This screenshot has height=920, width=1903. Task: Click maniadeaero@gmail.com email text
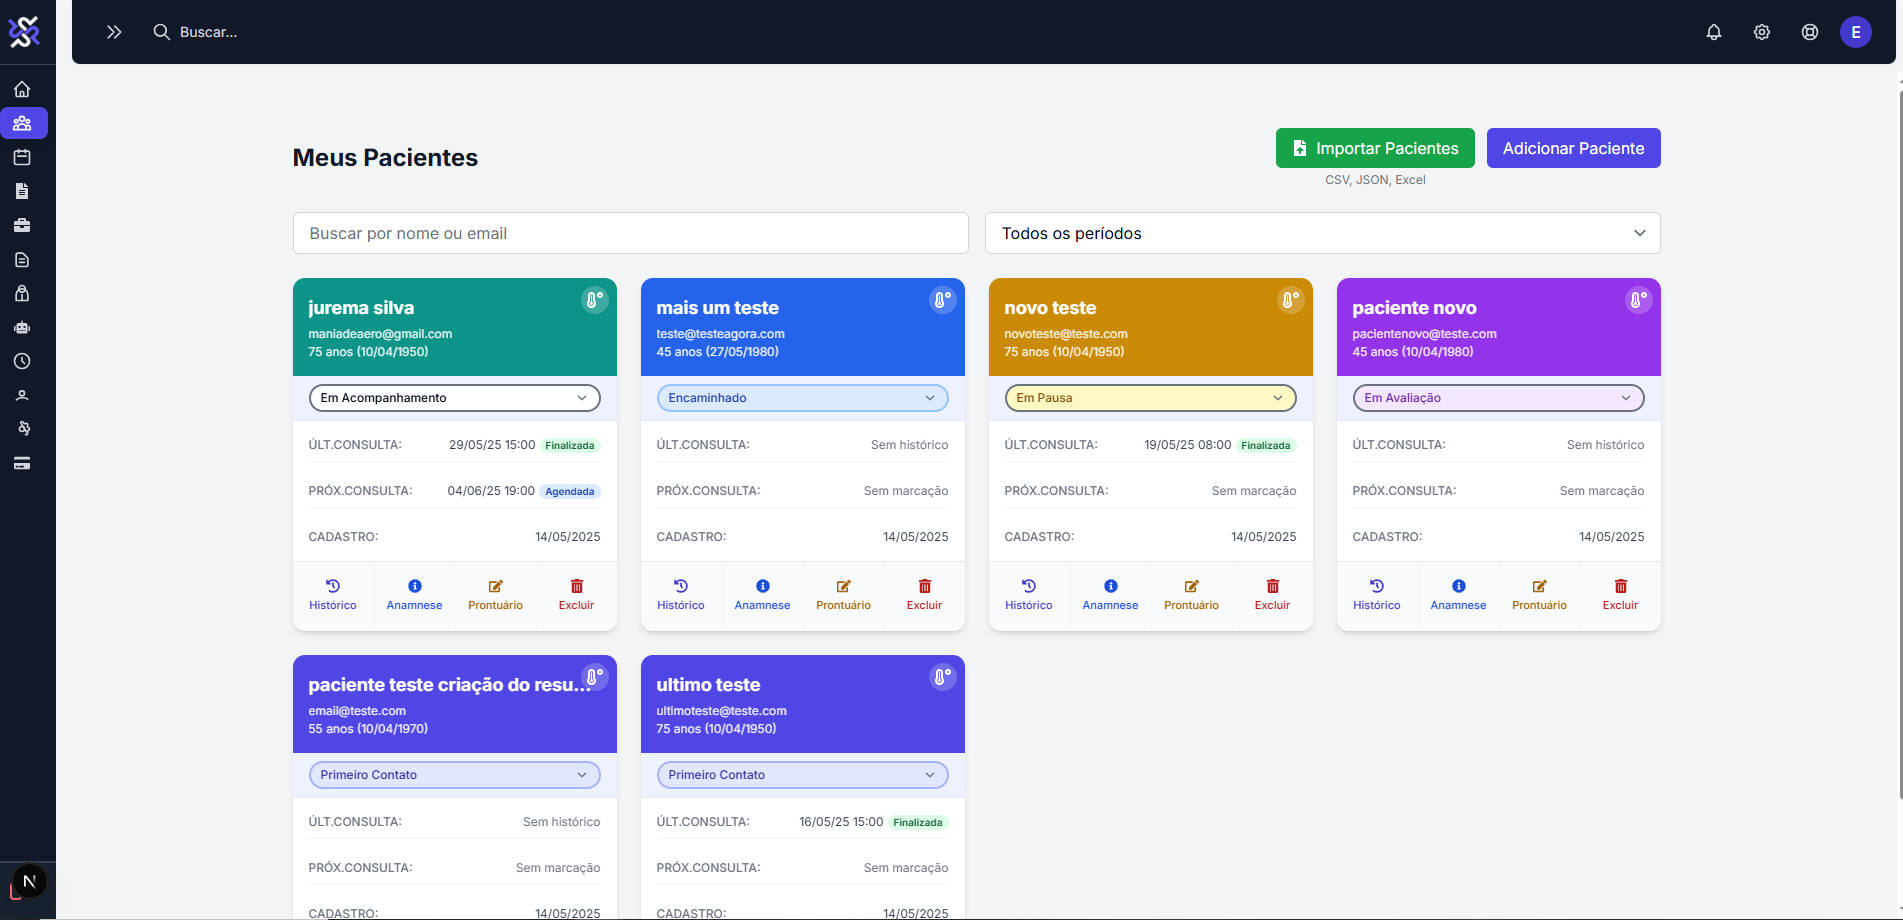380,334
